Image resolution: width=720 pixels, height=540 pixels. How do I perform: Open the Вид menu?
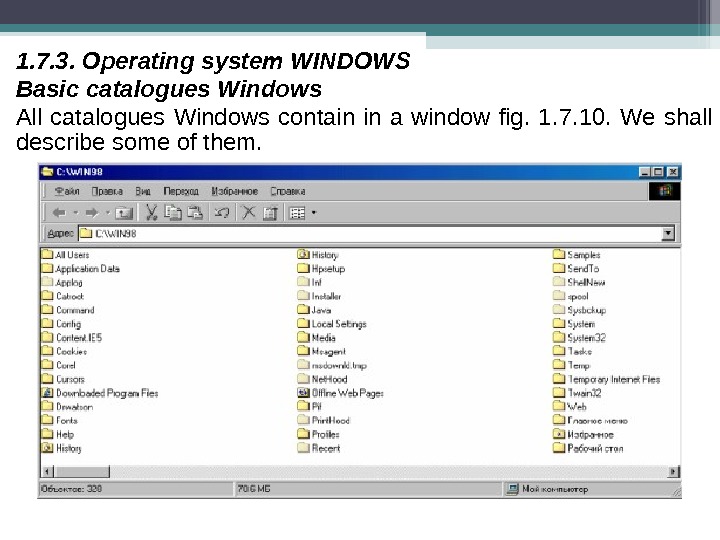pos(143,191)
